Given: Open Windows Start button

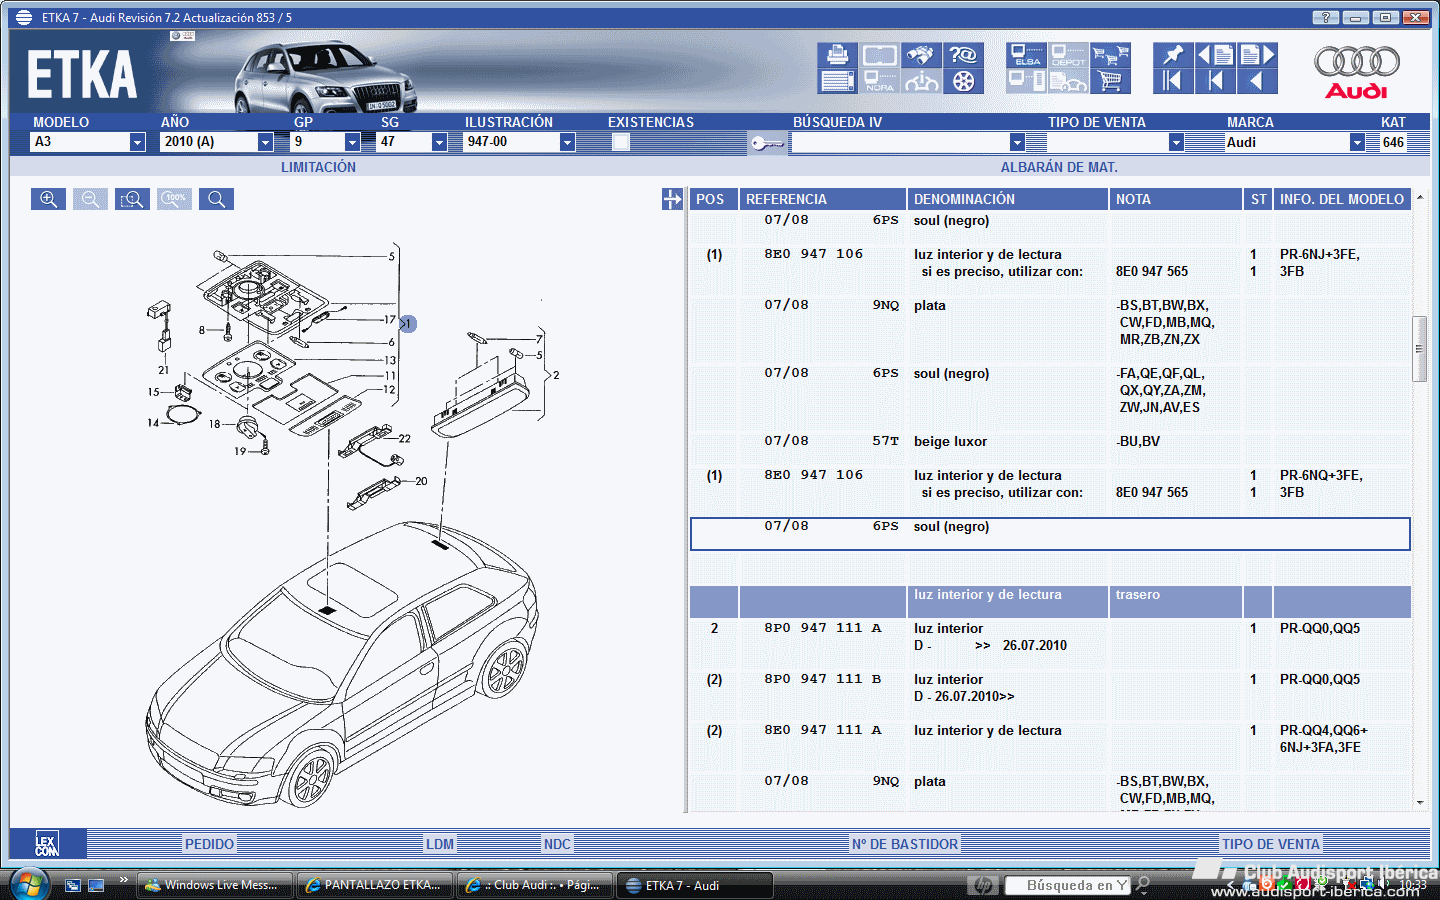Looking at the screenshot, I should pyautogui.click(x=29, y=884).
